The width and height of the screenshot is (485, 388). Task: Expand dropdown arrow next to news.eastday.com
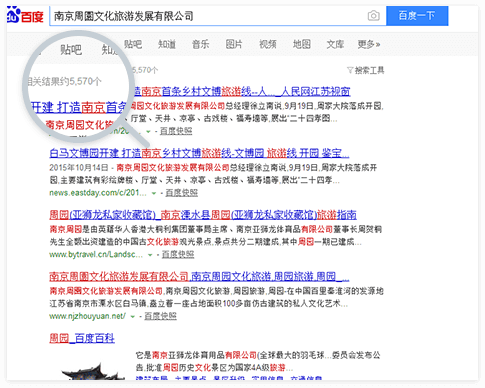pos(154,193)
